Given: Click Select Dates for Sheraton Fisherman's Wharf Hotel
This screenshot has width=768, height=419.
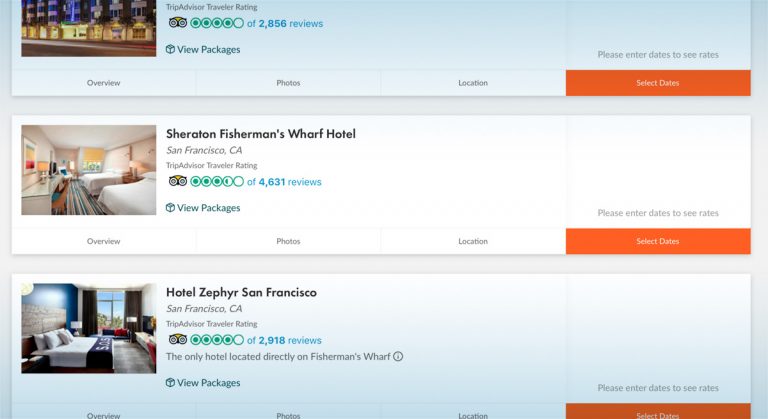Looking at the screenshot, I should tap(658, 241).
